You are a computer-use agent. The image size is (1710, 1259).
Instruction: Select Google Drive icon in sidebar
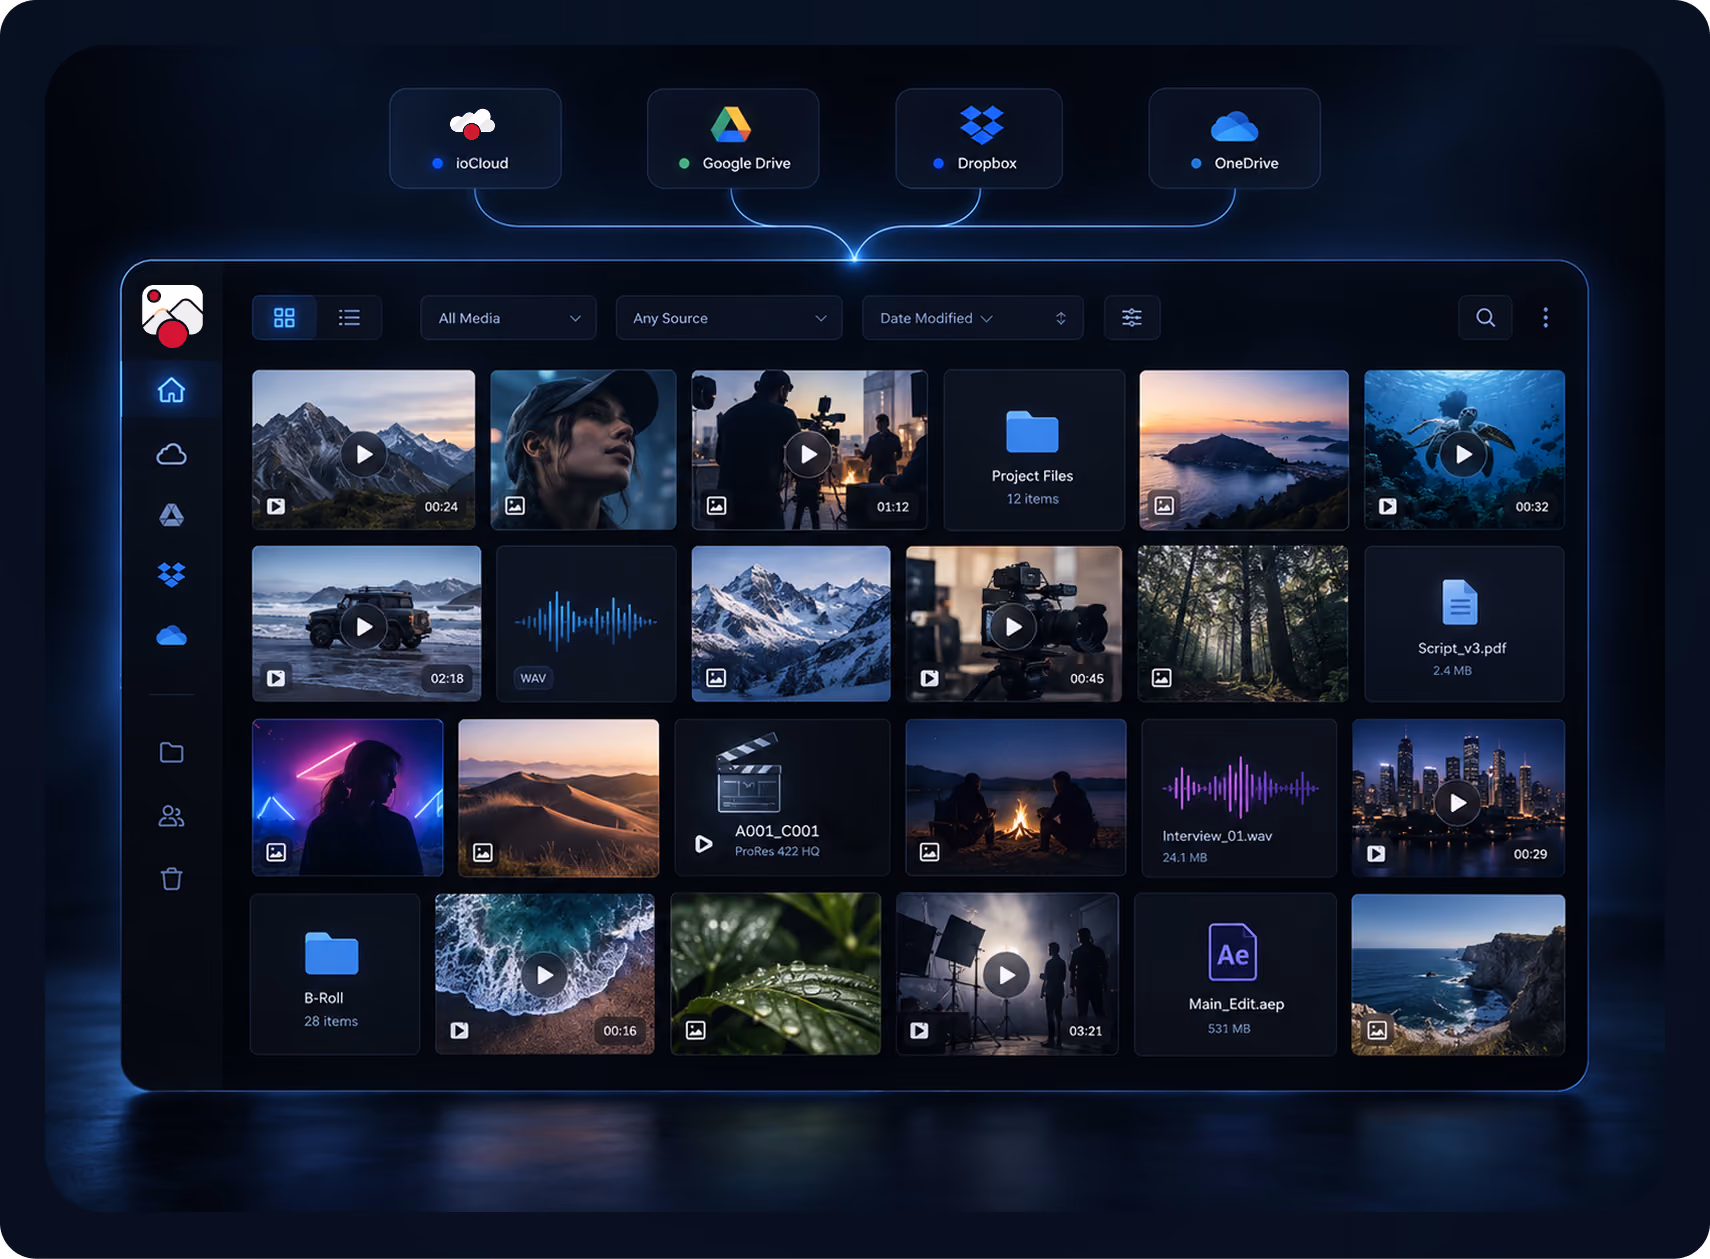tap(171, 515)
